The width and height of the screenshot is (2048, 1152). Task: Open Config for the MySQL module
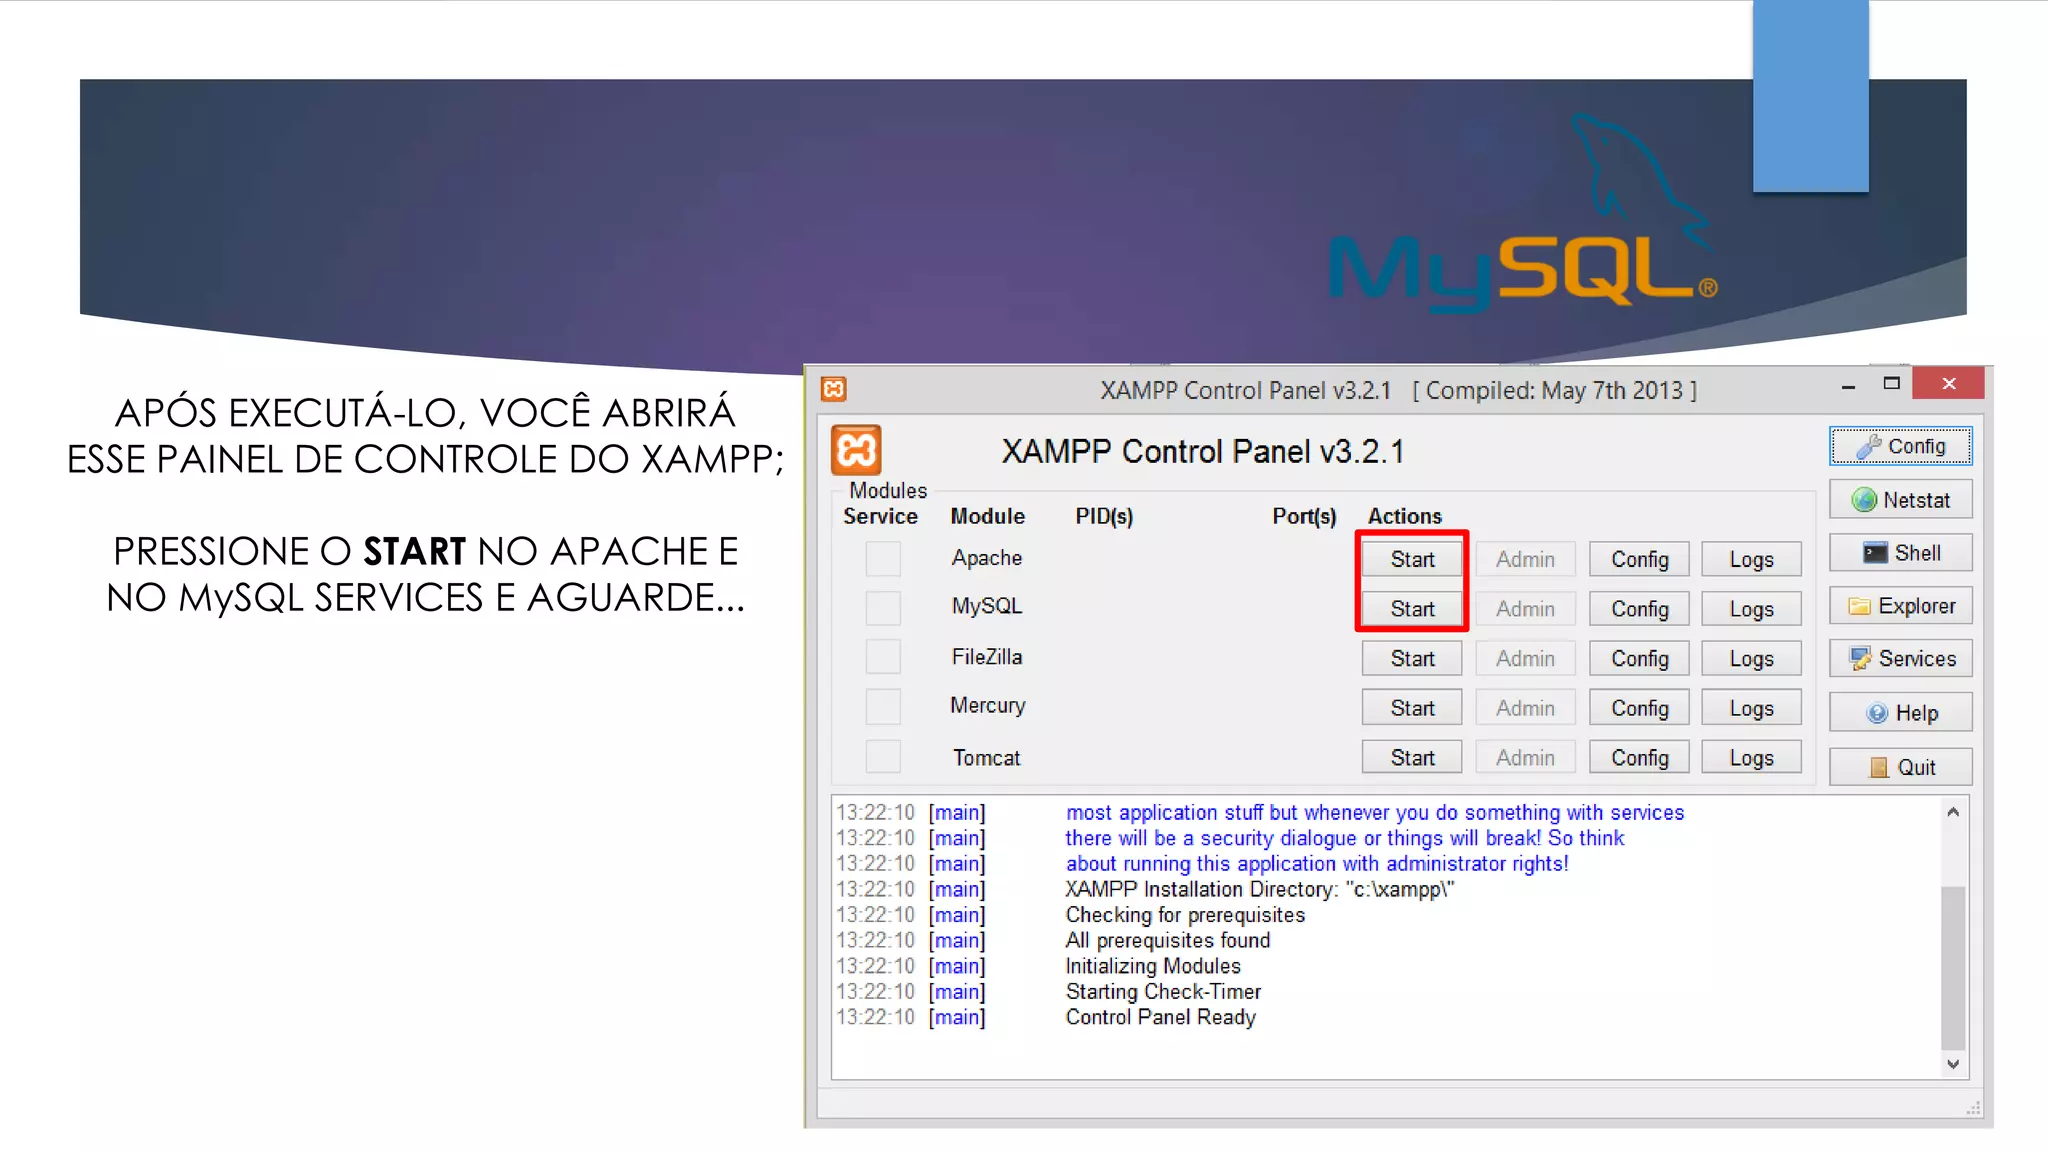tap(1639, 609)
